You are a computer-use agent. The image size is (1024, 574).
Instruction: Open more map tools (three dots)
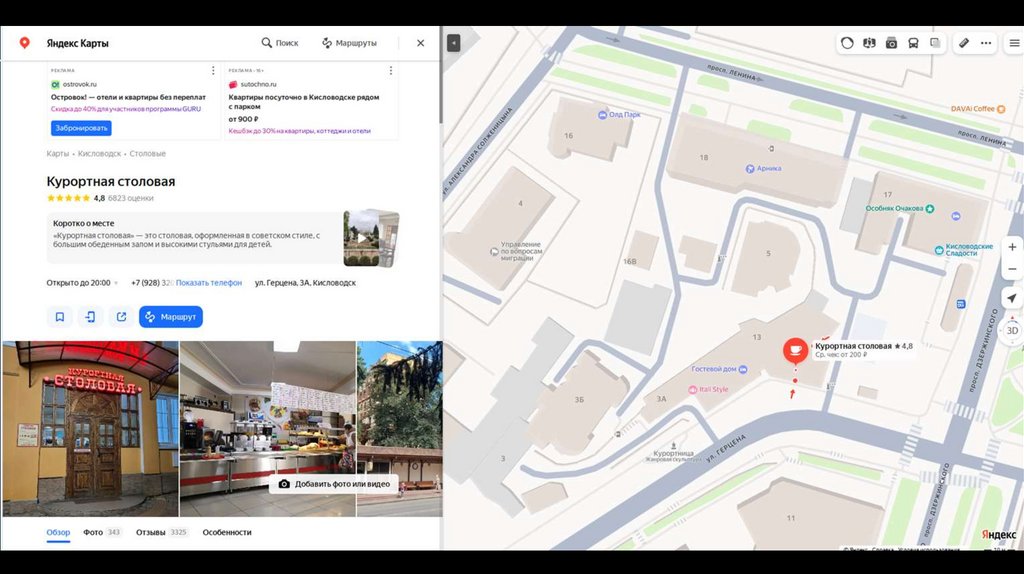(986, 43)
